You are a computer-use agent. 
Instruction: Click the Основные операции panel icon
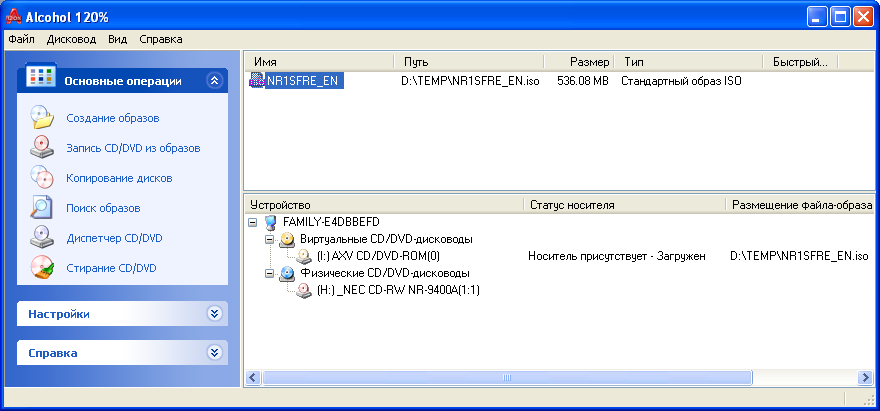click(42, 76)
